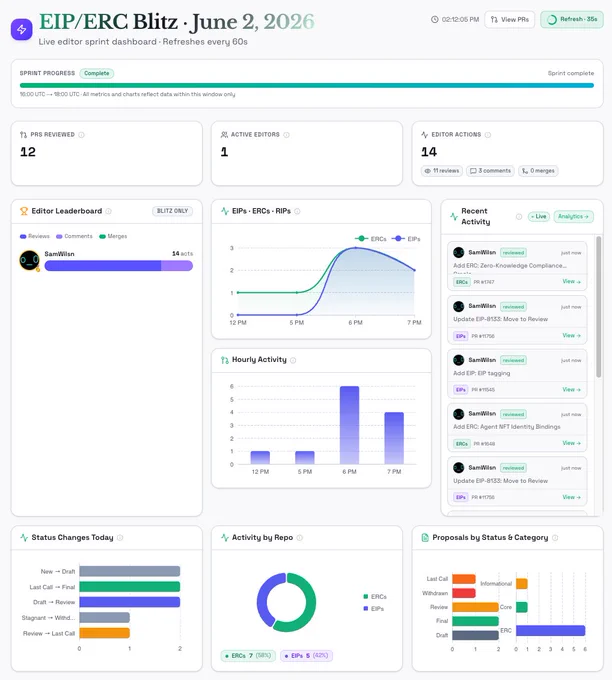Toggle Merges legend in leaderboard

coord(113,236)
